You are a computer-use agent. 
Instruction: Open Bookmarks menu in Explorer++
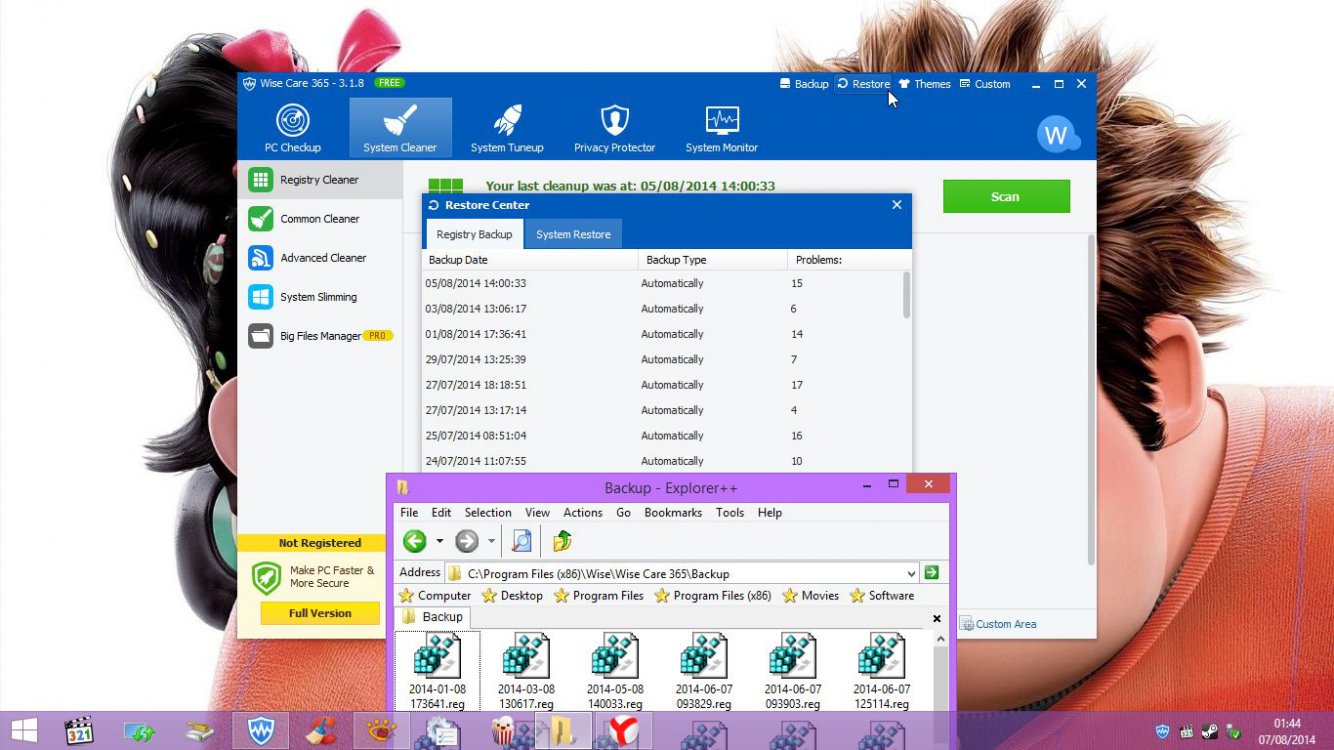pos(673,512)
